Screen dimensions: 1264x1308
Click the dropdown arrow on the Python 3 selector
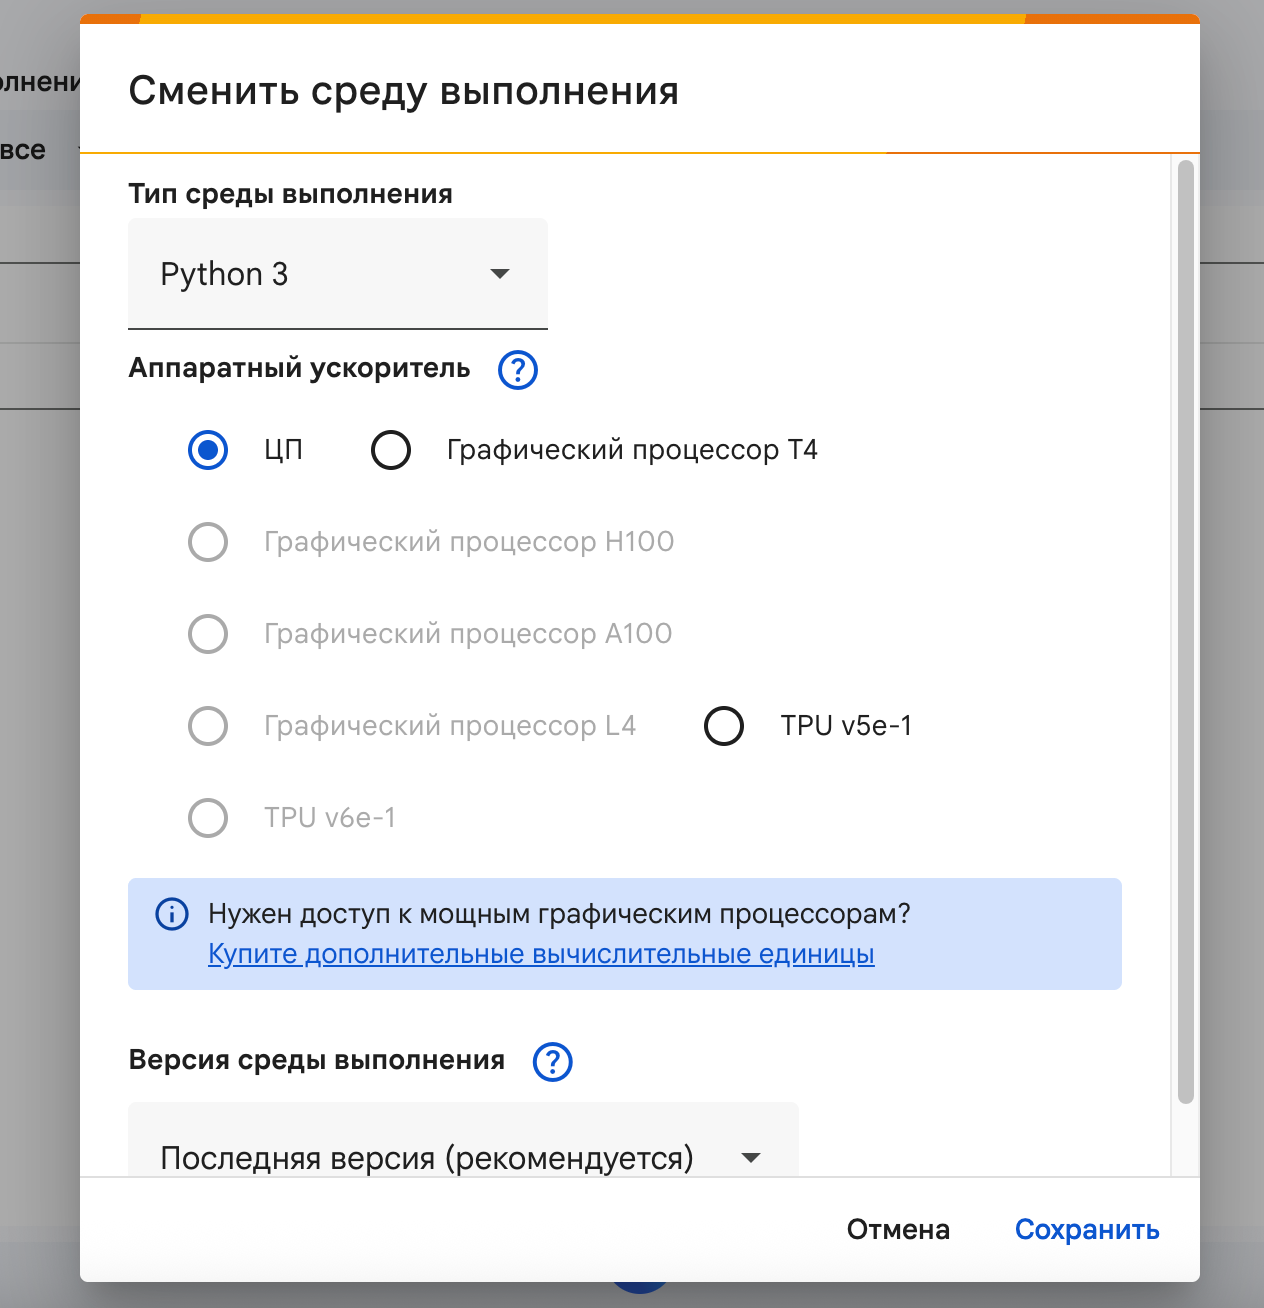pyautogui.click(x=501, y=273)
